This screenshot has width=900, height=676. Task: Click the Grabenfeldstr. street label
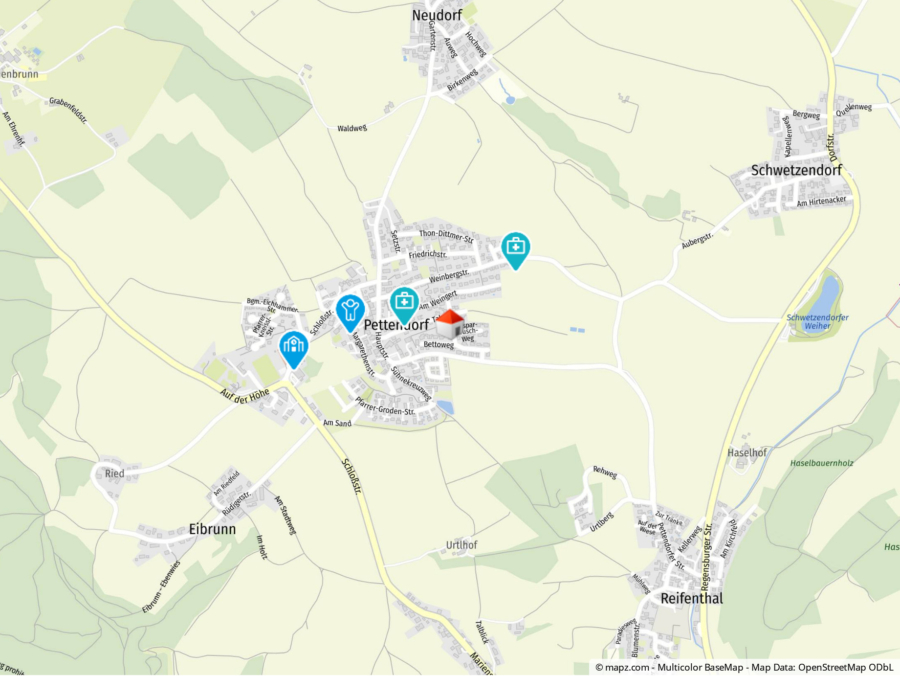pyautogui.click(x=68, y=110)
